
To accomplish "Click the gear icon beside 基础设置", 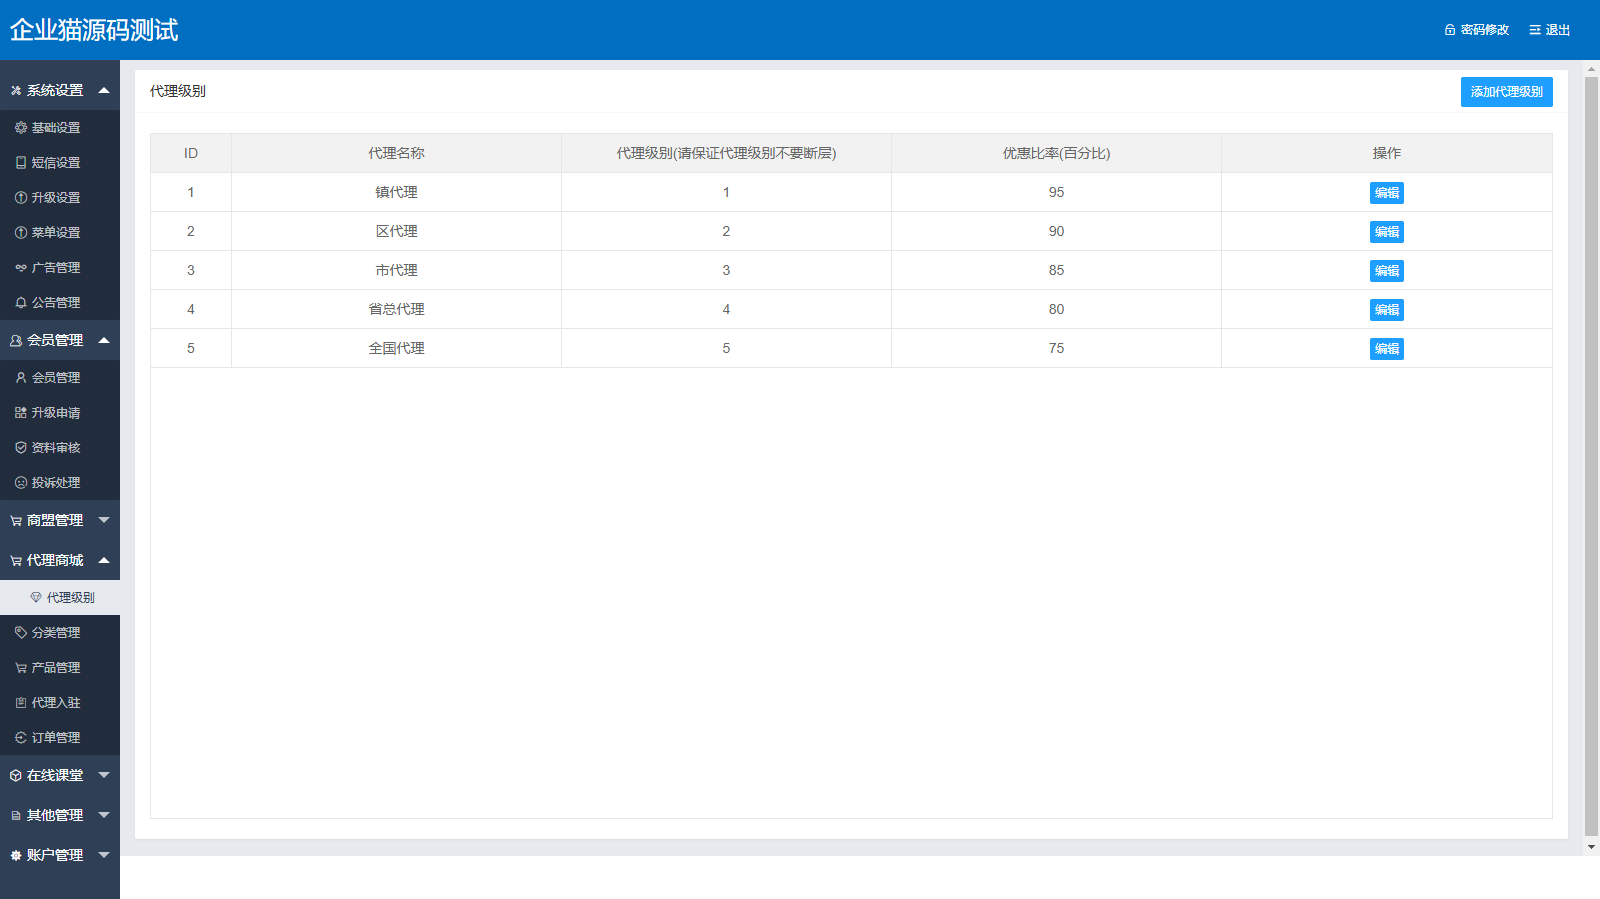I will click(21, 128).
